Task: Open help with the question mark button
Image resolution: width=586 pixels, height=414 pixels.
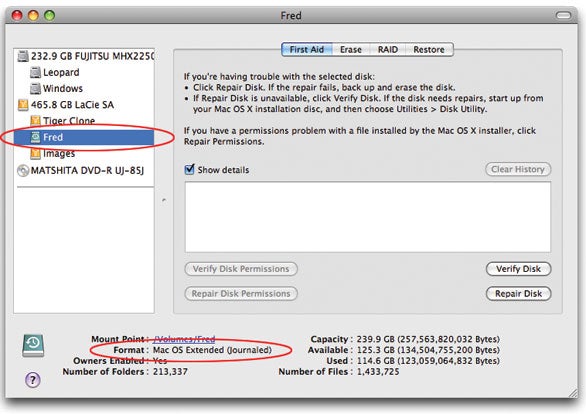Action: 33,380
